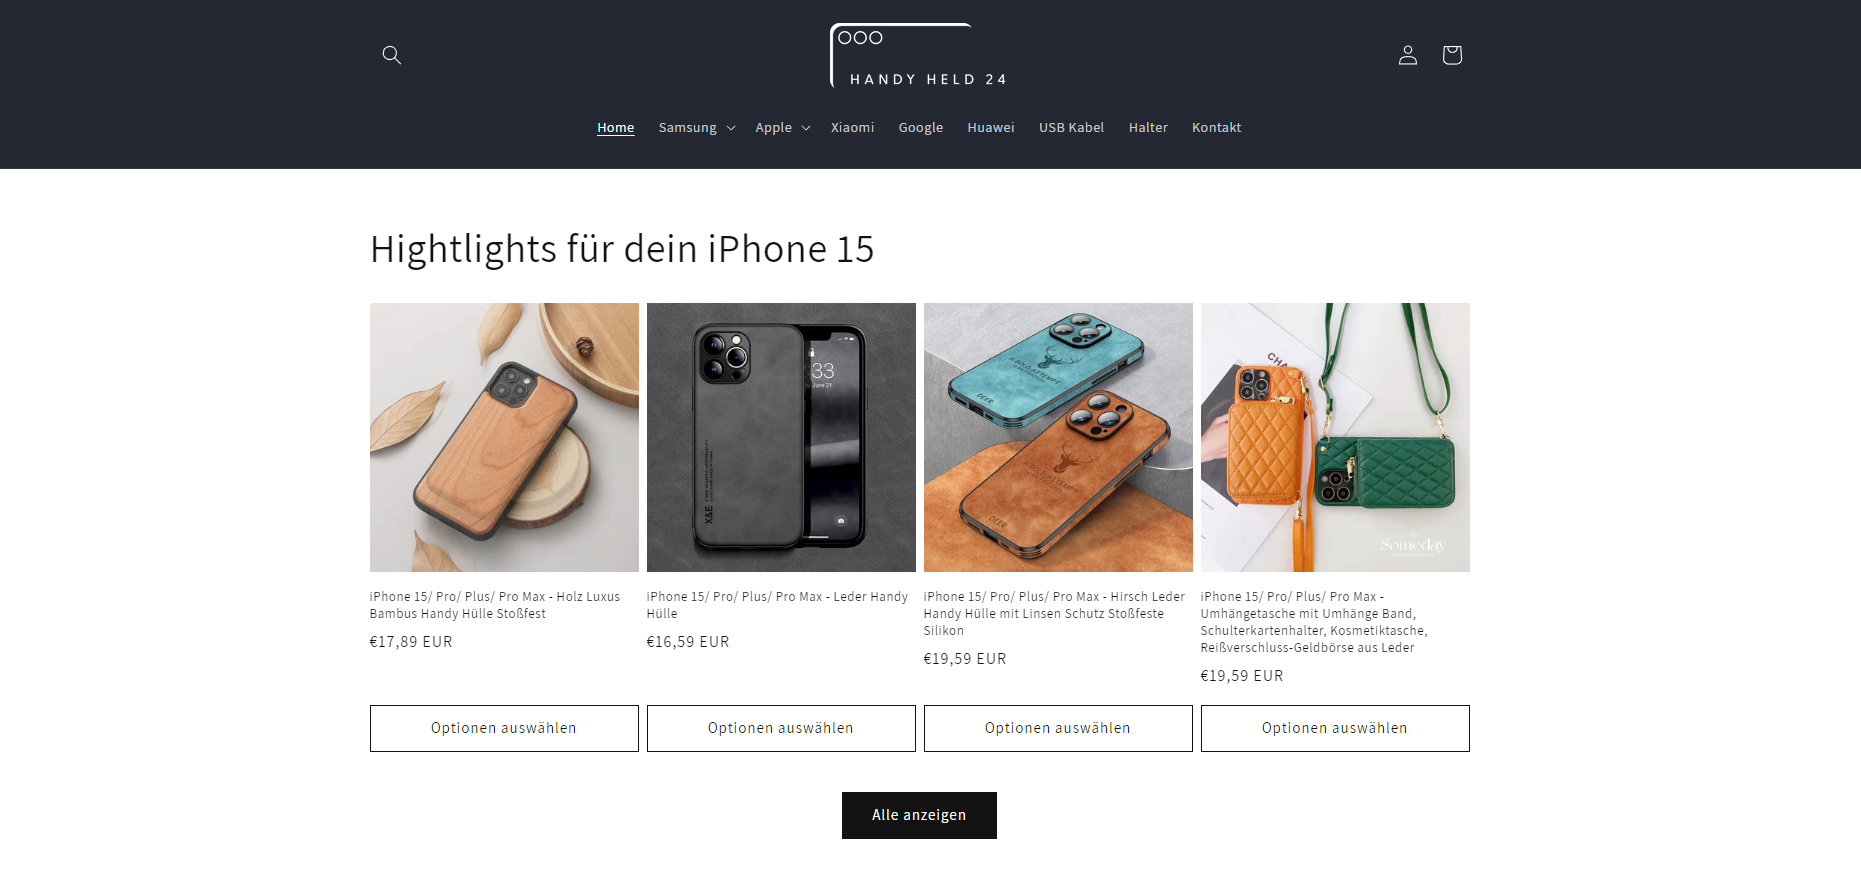
Task: Open the Kontakt page link
Action: 1216,128
